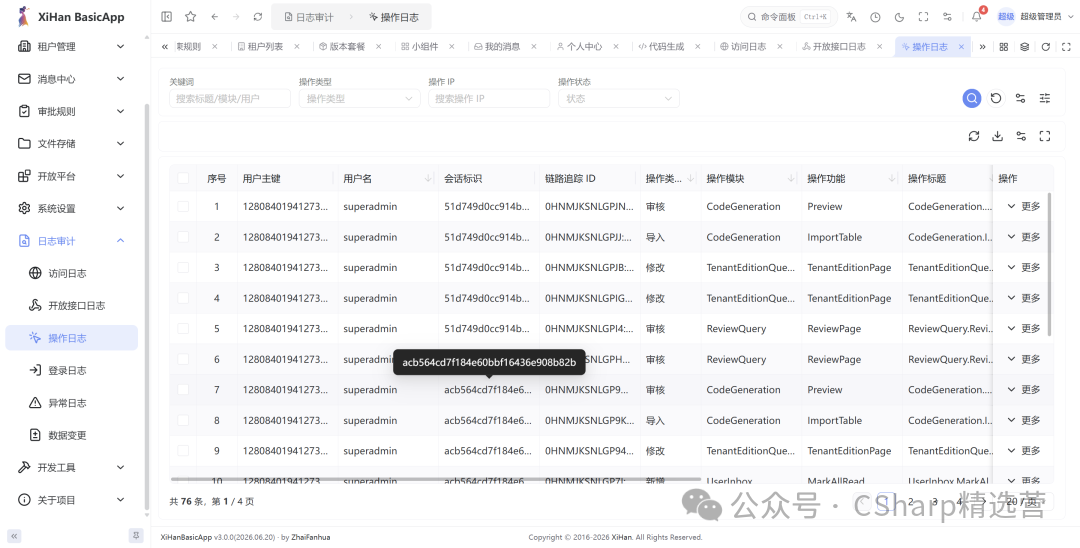Open the language translation icon
Image resolution: width=1080 pixels, height=548 pixels.
click(851, 17)
